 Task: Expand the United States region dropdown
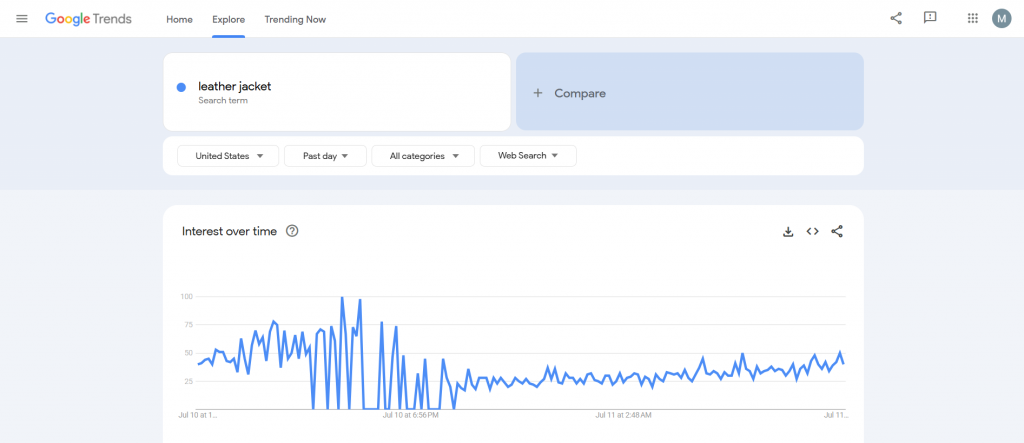(x=228, y=156)
